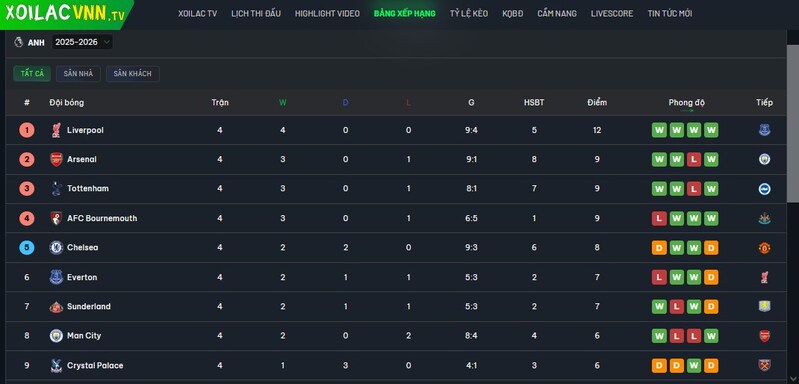The image size is (799, 384).
Task: Open Bournemouth's next opponent Newcastle crest
Action: [x=764, y=218]
